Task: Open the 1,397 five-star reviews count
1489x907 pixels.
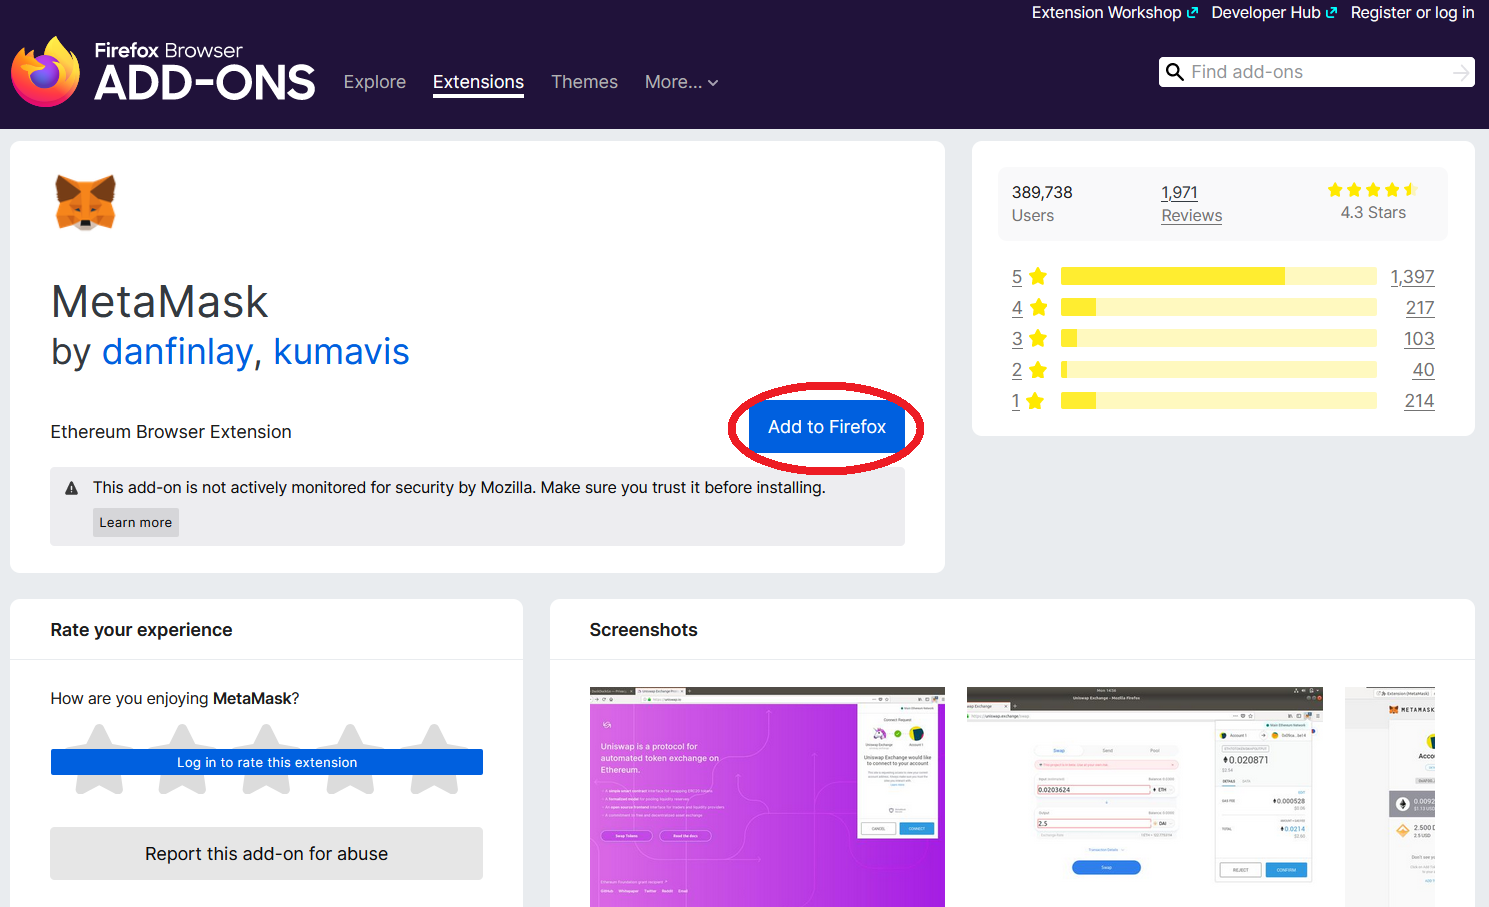Action: (x=1412, y=277)
